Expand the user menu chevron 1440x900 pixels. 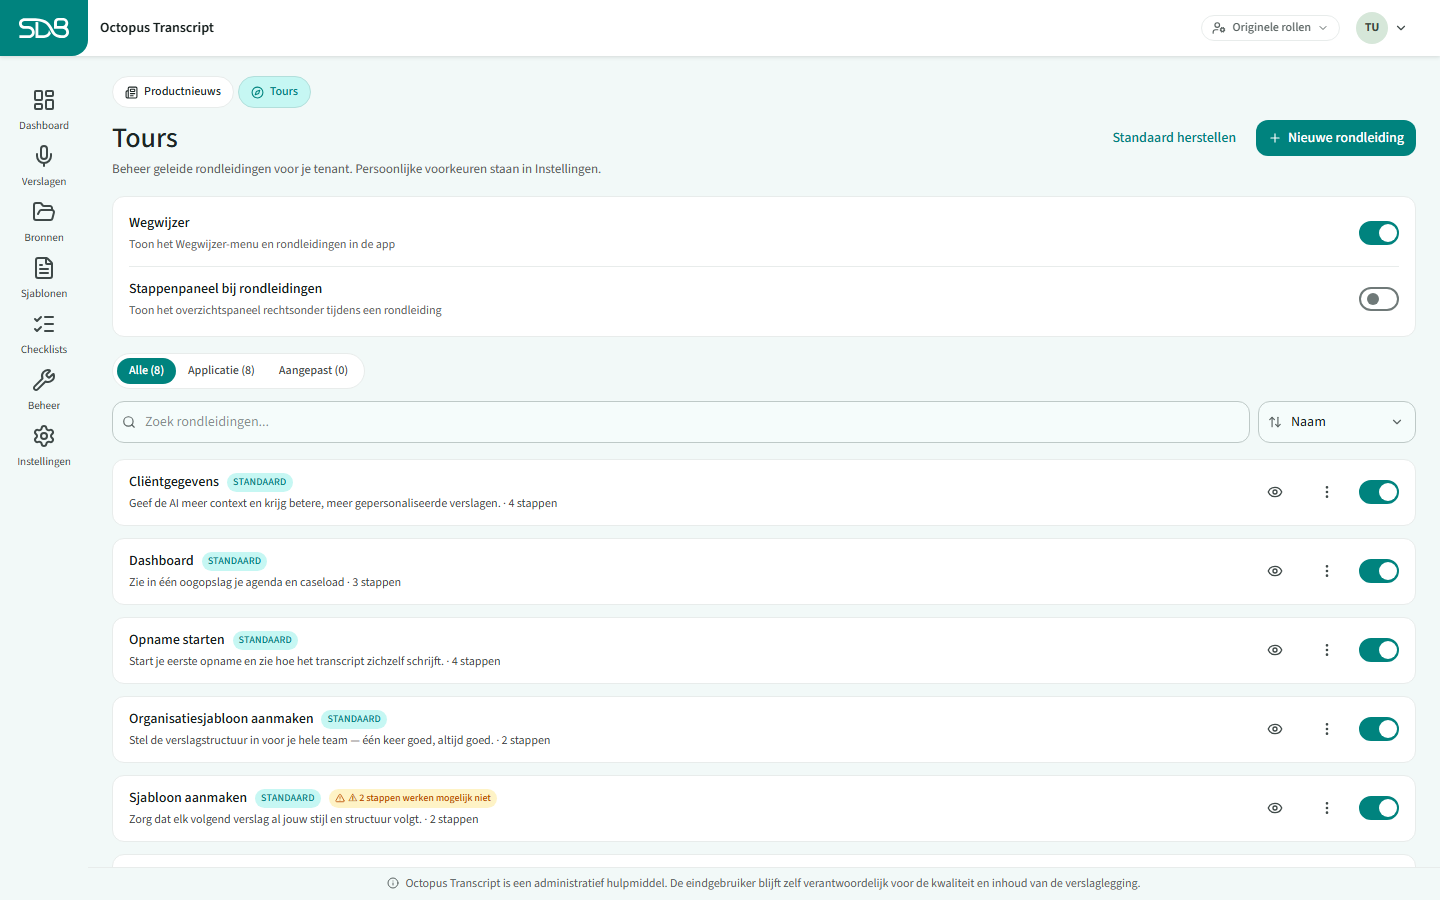1401,28
